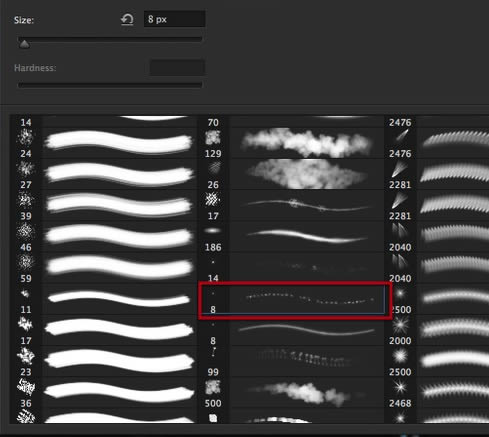Click the disabled Hardness value field
489x437 pixels.
point(177,68)
